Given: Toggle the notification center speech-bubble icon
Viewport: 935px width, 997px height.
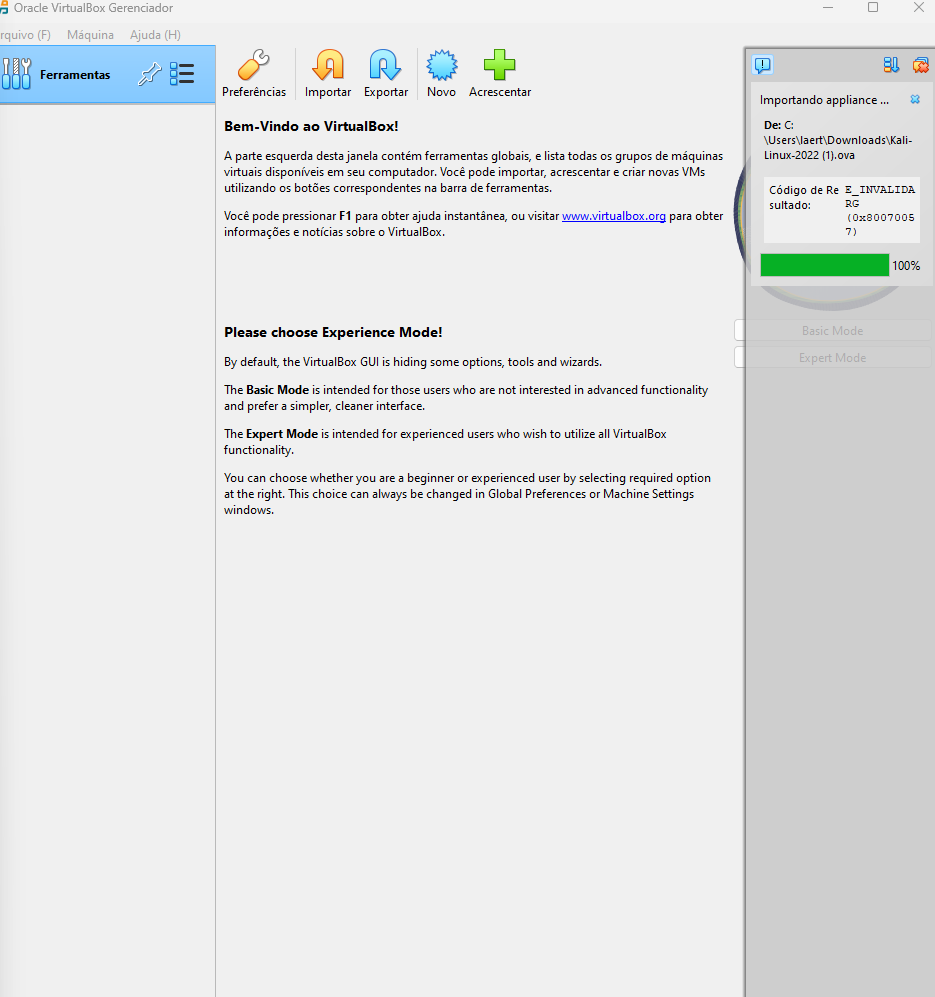Looking at the screenshot, I should click(763, 65).
